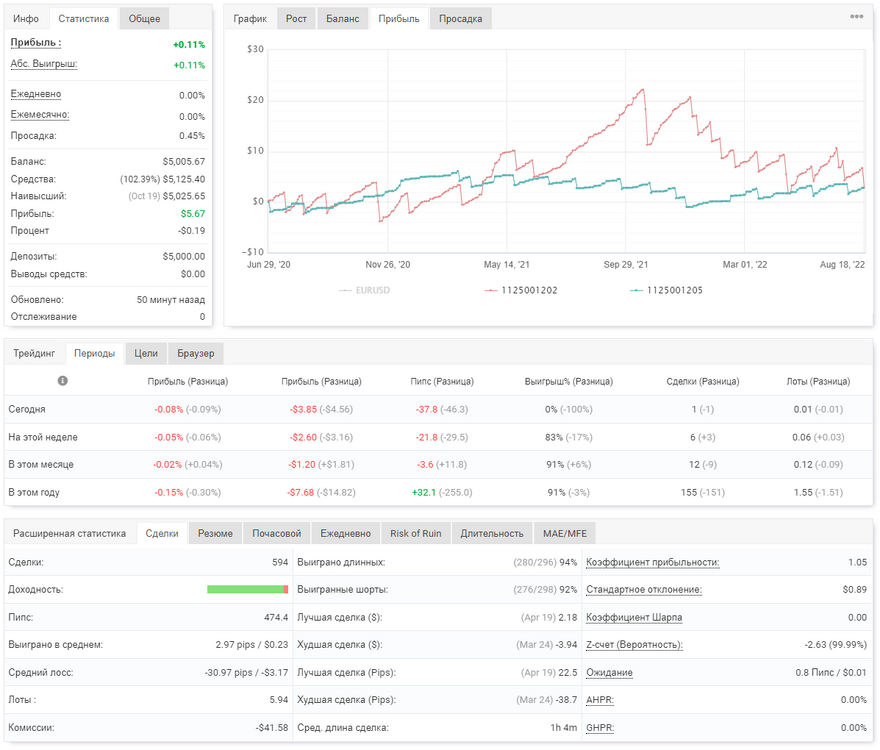Click the AHPR link
880x750 pixels.
click(600, 700)
